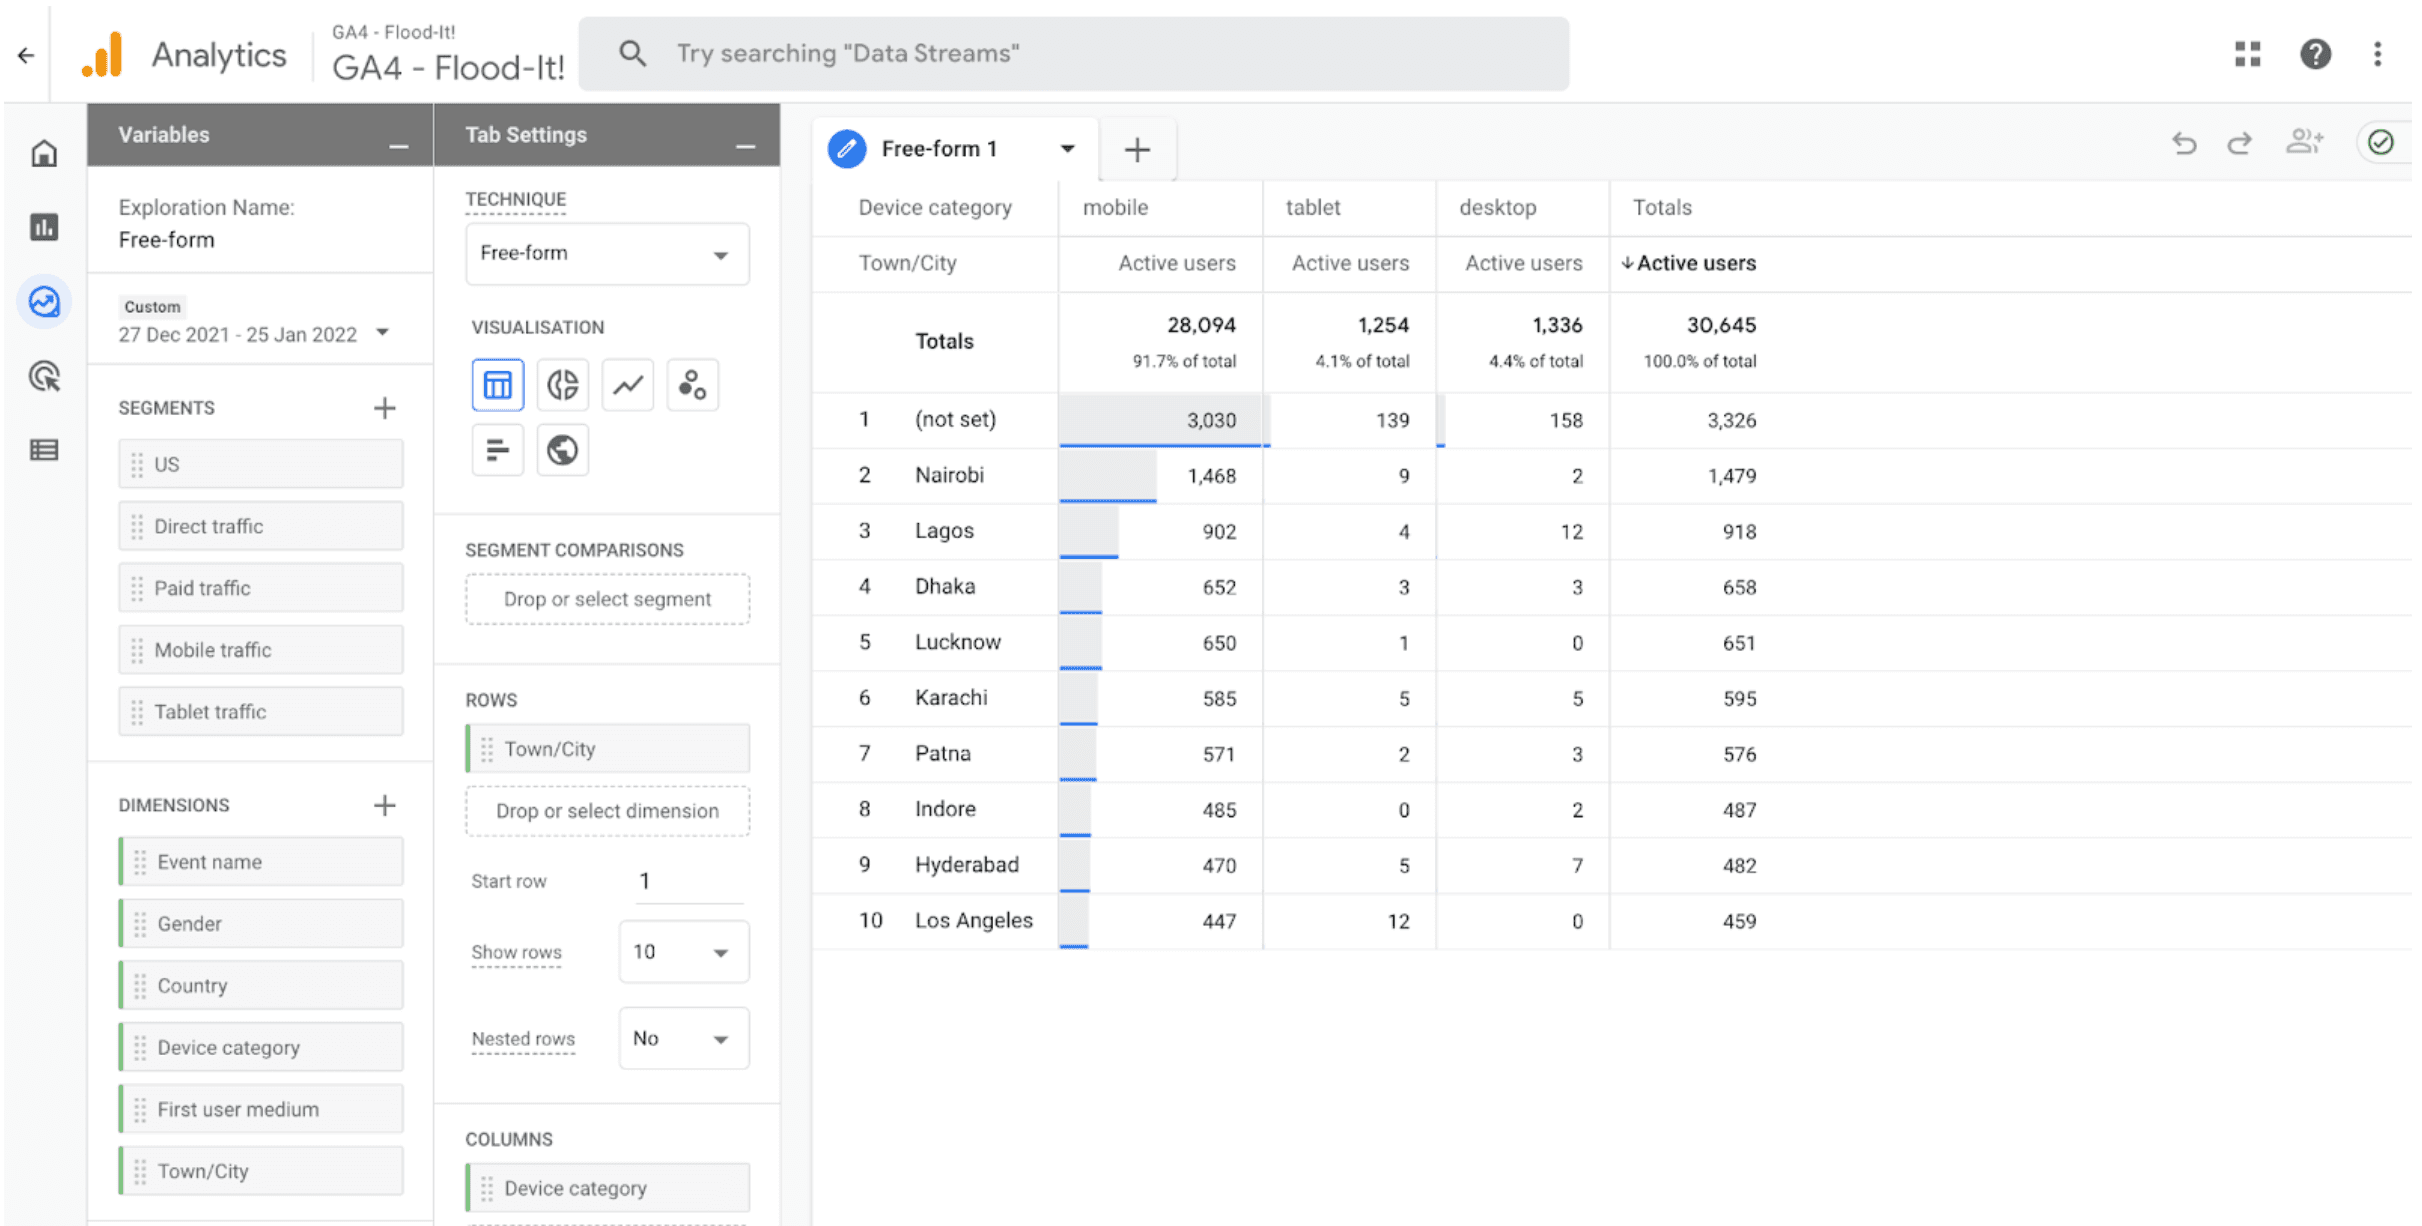Select the table visualisation icon
Screen dimensions: 2422x1226
point(497,385)
